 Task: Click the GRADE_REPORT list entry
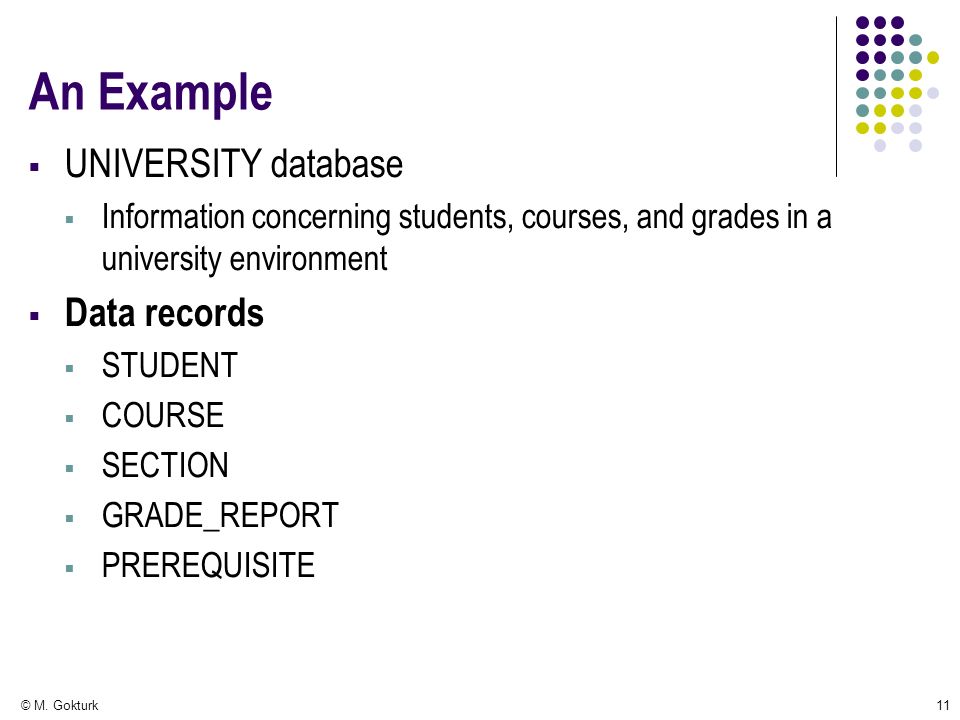[x=220, y=516]
